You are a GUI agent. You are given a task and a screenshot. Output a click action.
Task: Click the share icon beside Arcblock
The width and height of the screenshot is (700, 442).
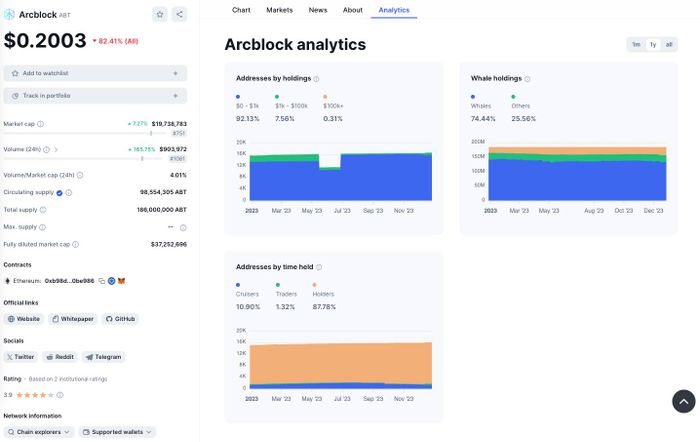179,14
